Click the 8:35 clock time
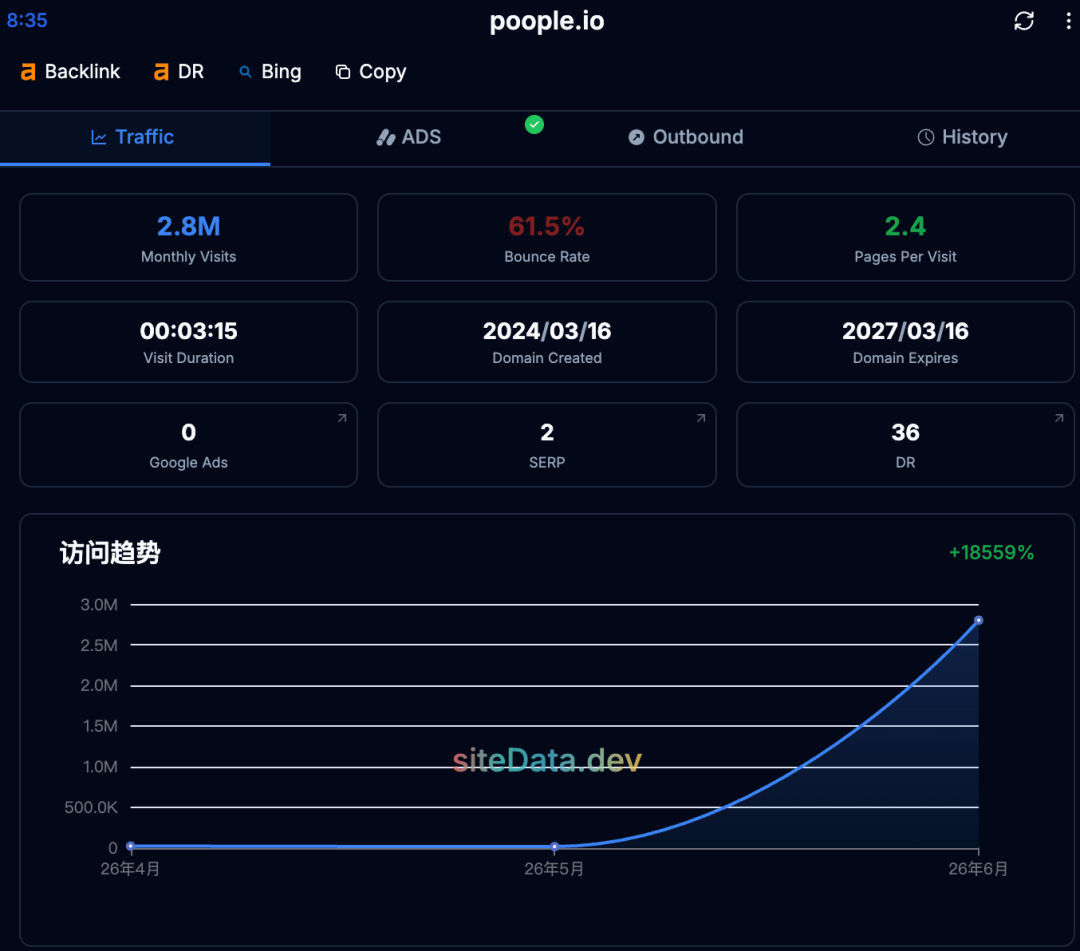Screen dimensions: 1080x951 point(27,20)
